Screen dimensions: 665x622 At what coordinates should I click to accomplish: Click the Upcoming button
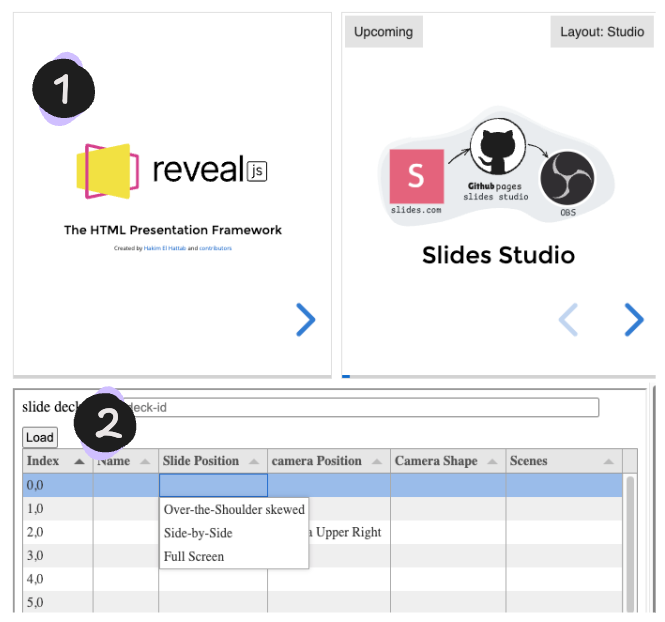pos(383,32)
